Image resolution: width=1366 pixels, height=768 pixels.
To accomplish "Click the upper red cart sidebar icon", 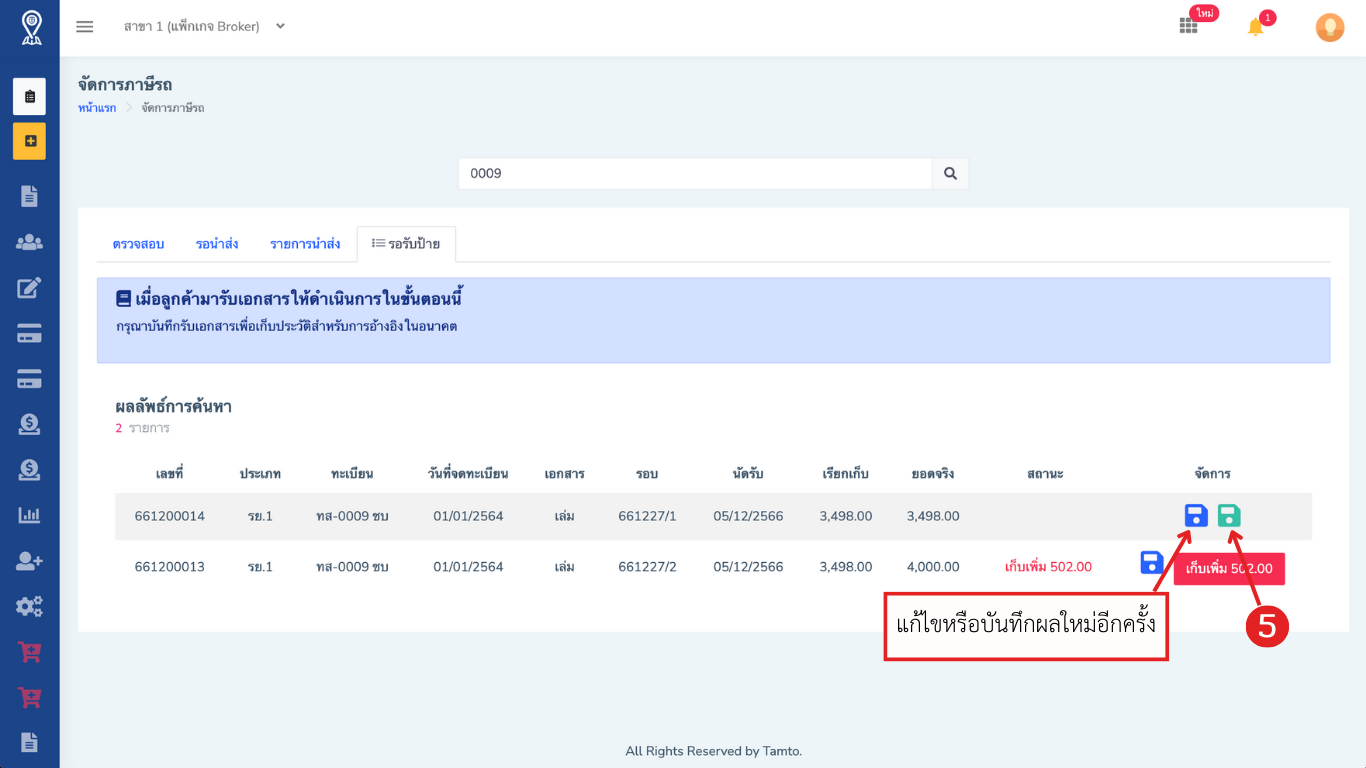I will coord(30,652).
